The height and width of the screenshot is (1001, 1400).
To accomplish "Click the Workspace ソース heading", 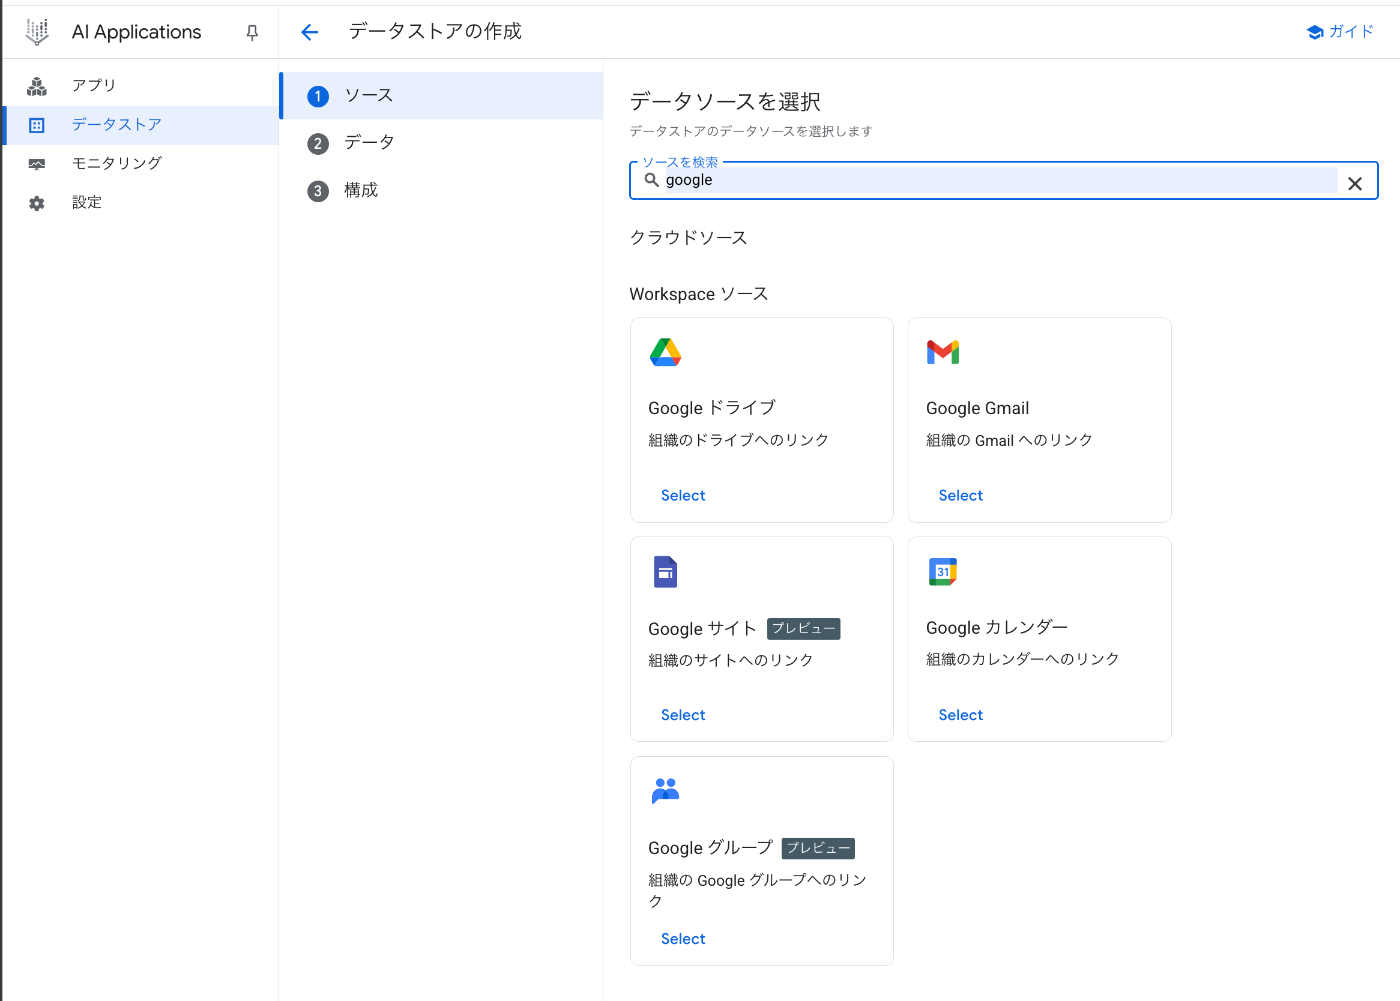I will pos(699,294).
